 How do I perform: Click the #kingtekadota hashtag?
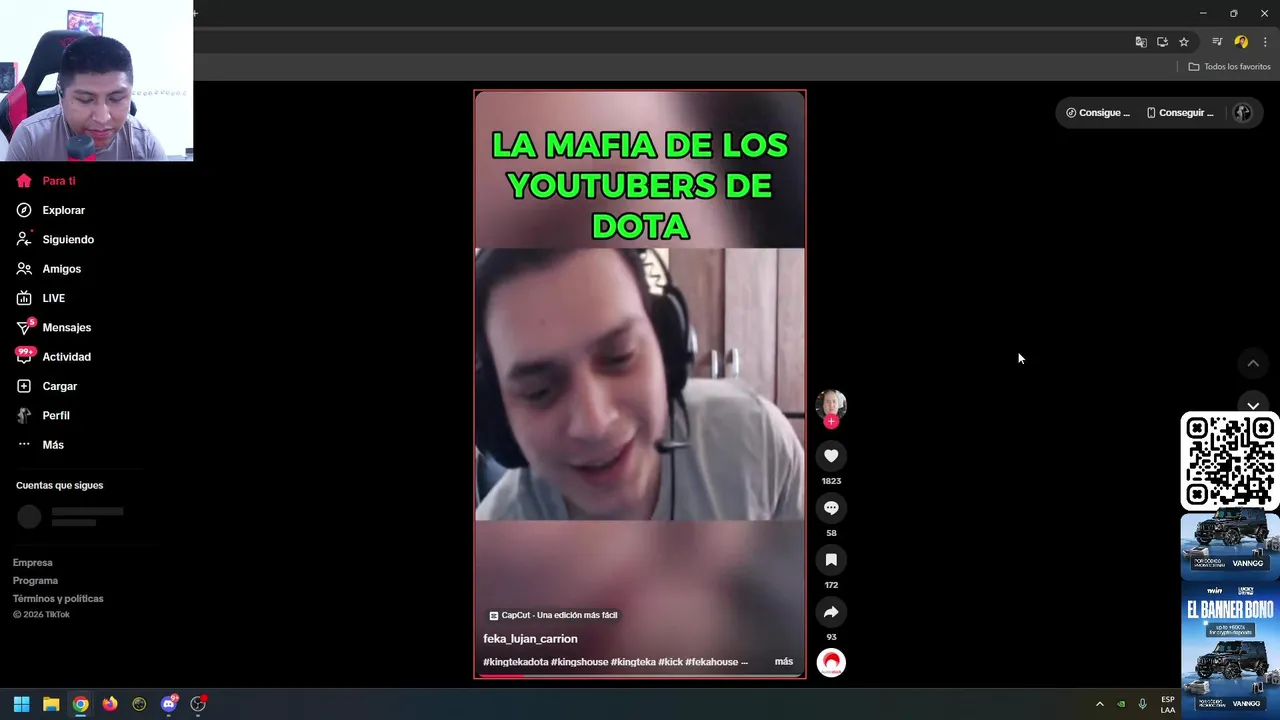[515, 662]
